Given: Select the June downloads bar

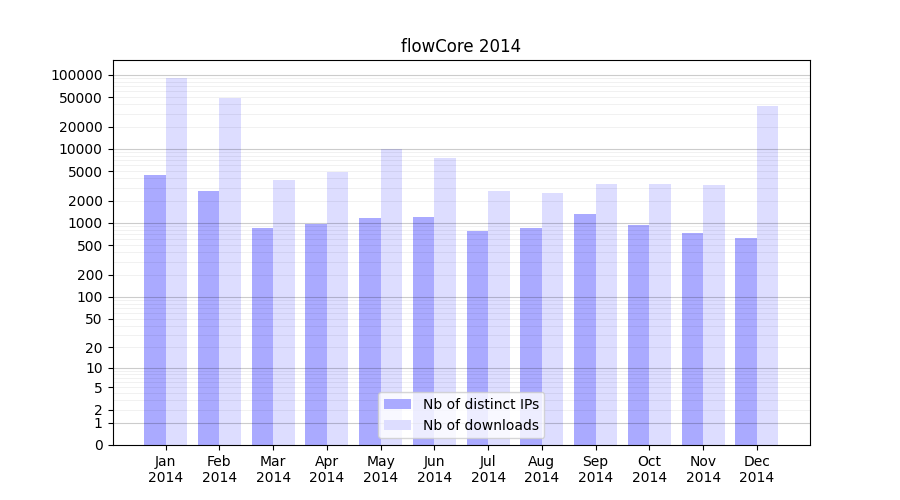Looking at the screenshot, I should (x=445, y=300).
